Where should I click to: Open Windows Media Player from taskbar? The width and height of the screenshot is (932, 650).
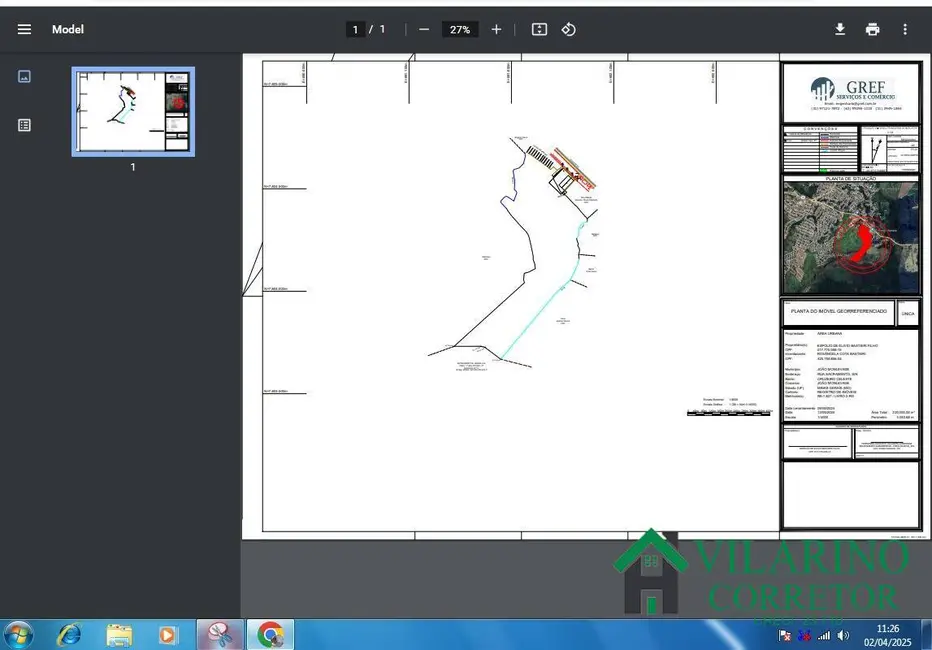168,634
